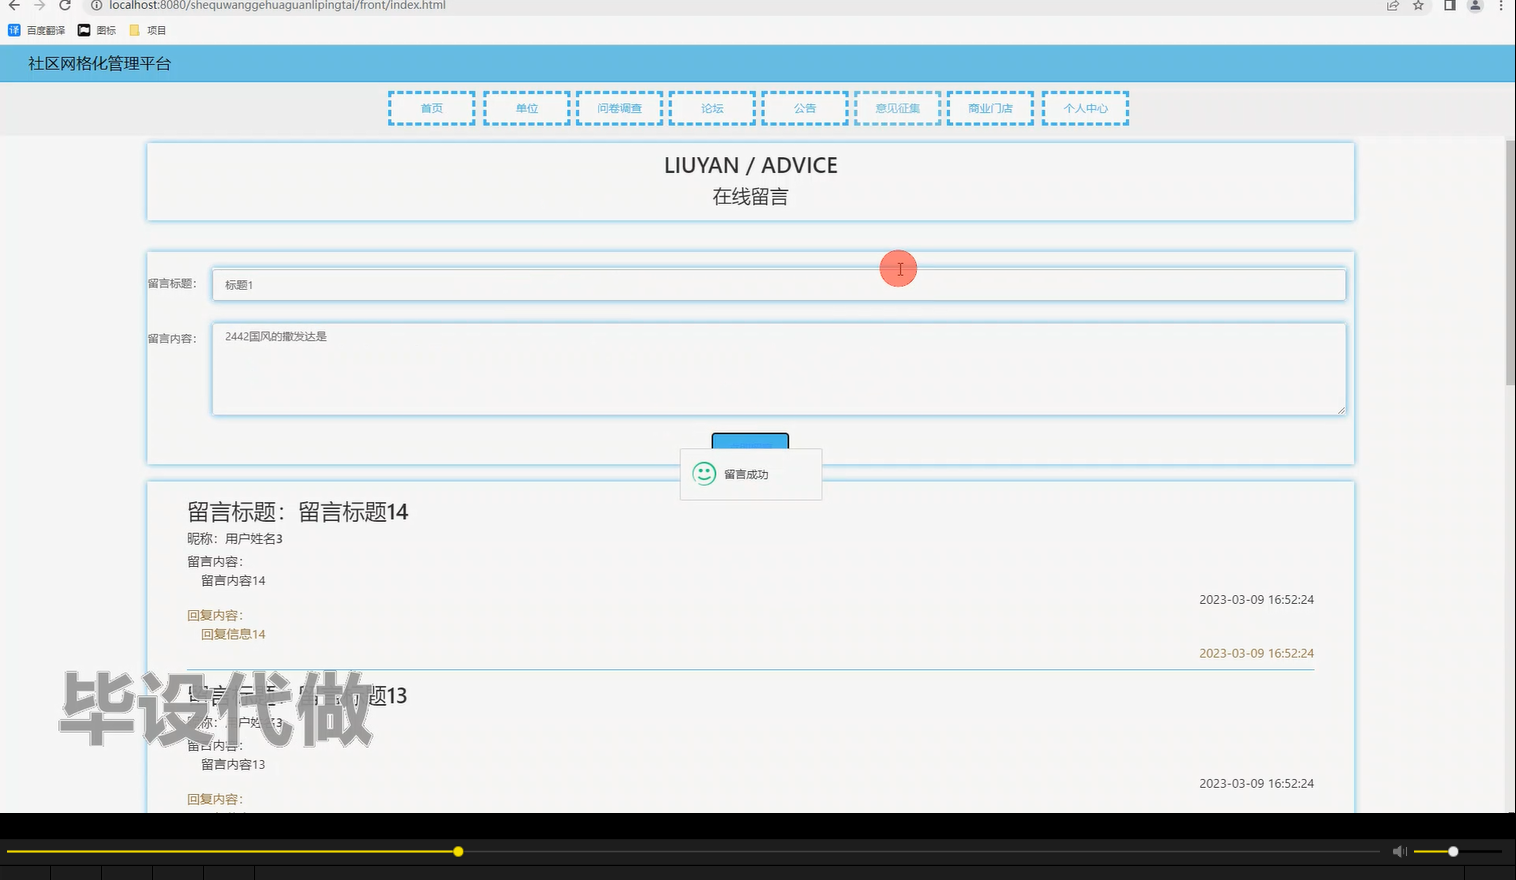Click message 14's post timestamp
This screenshot has width=1516, height=880.
1257,600
